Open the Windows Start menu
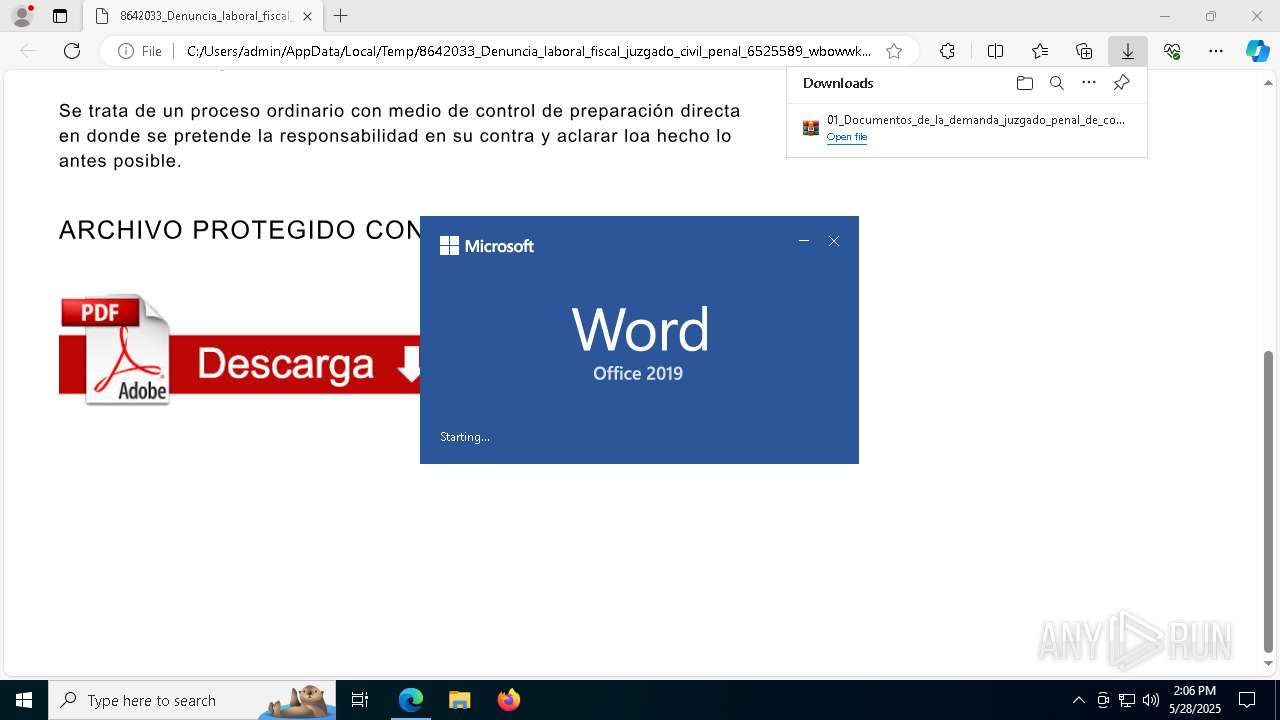The width and height of the screenshot is (1280, 720). point(24,700)
